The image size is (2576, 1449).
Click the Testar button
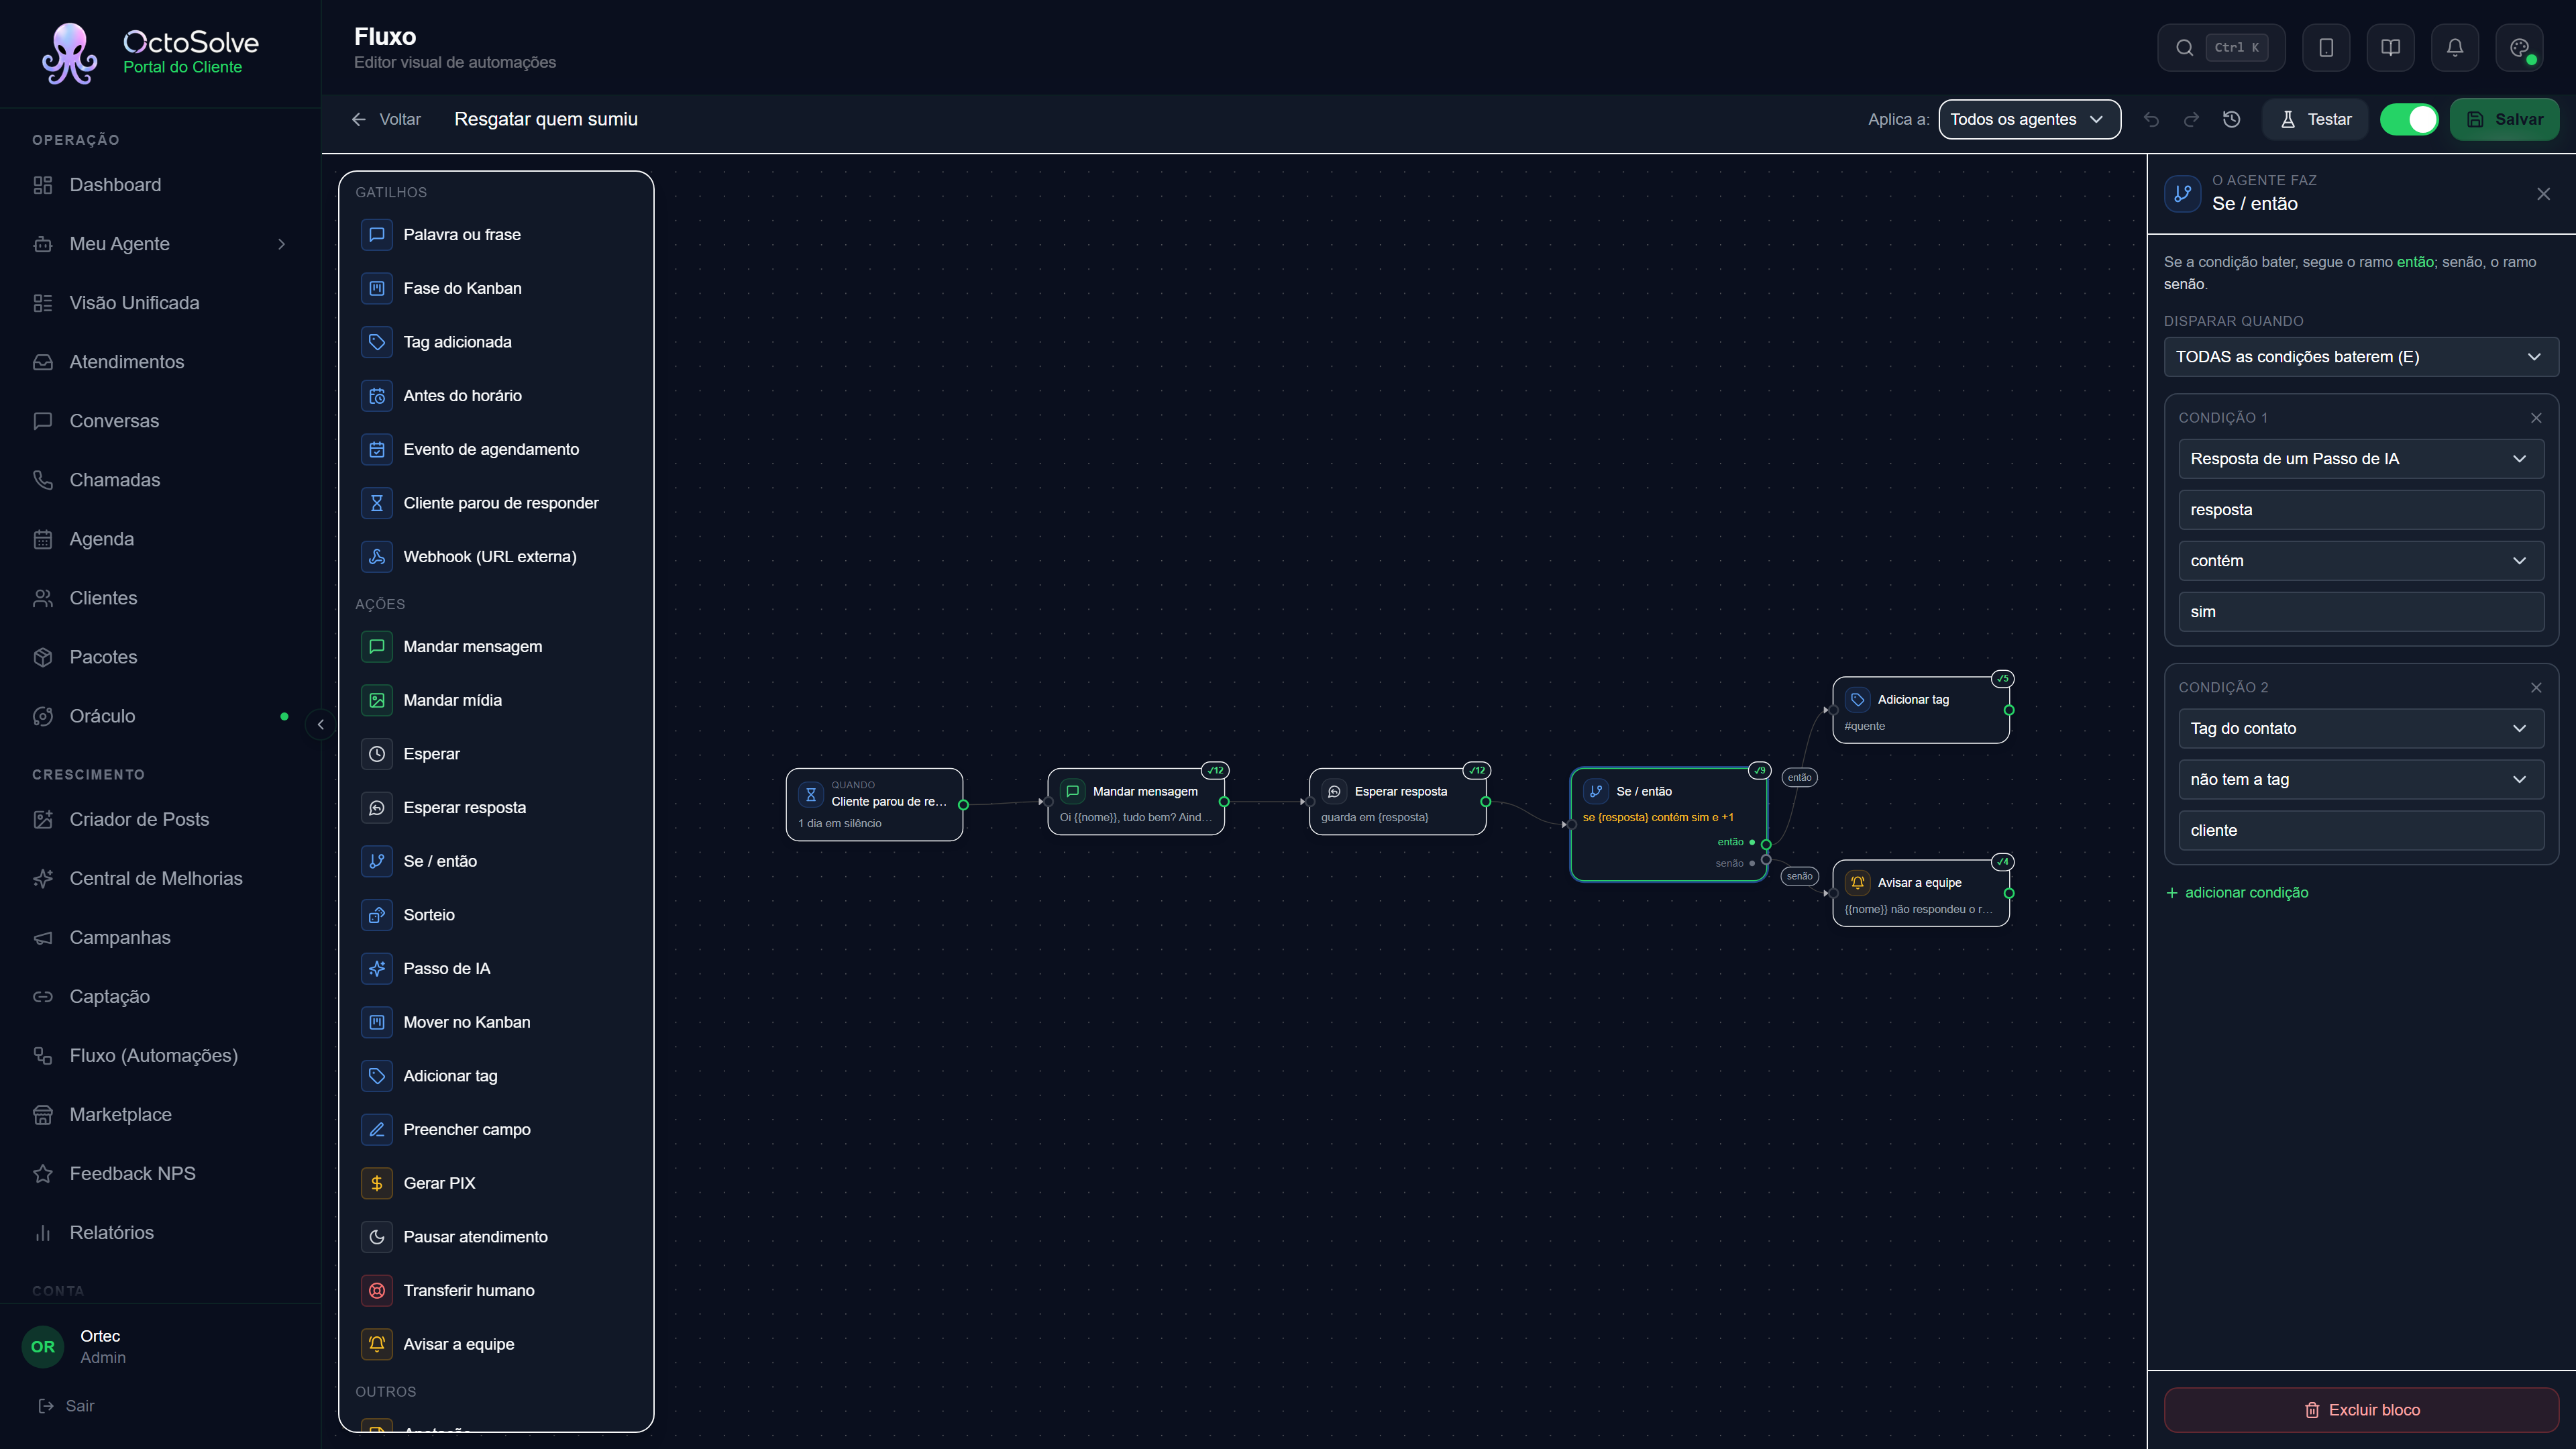pyautogui.click(x=2315, y=119)
